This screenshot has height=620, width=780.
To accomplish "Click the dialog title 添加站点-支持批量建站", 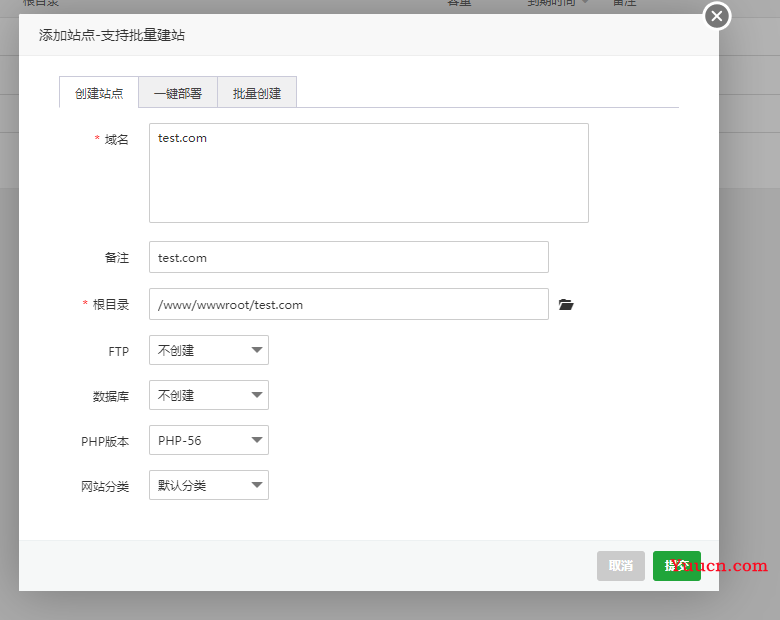I will coord(112,35).
